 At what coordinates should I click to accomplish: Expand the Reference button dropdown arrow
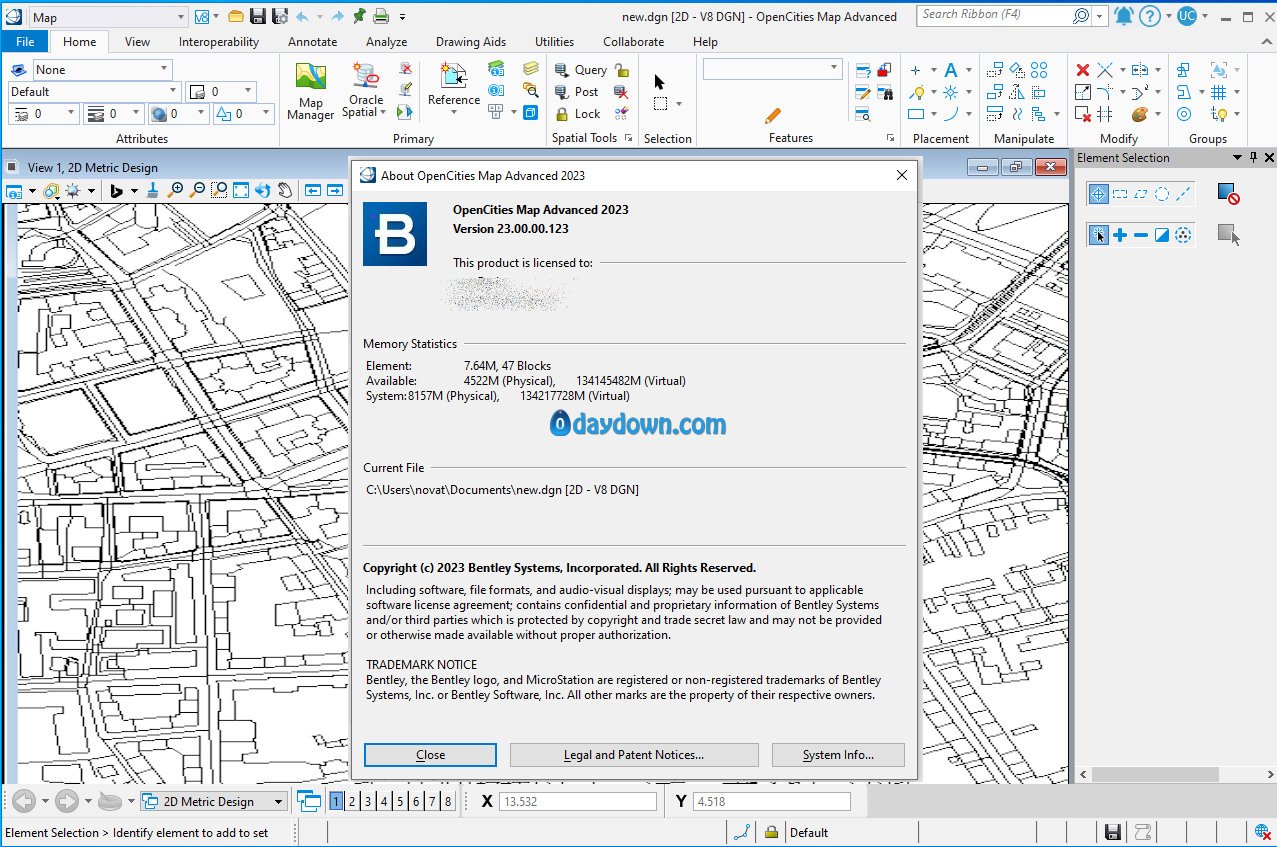point(454,112)
